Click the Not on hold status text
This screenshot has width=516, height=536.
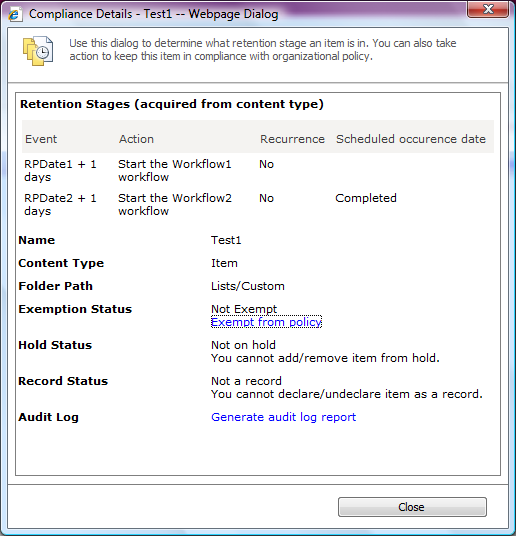click(x=243, y=345)
